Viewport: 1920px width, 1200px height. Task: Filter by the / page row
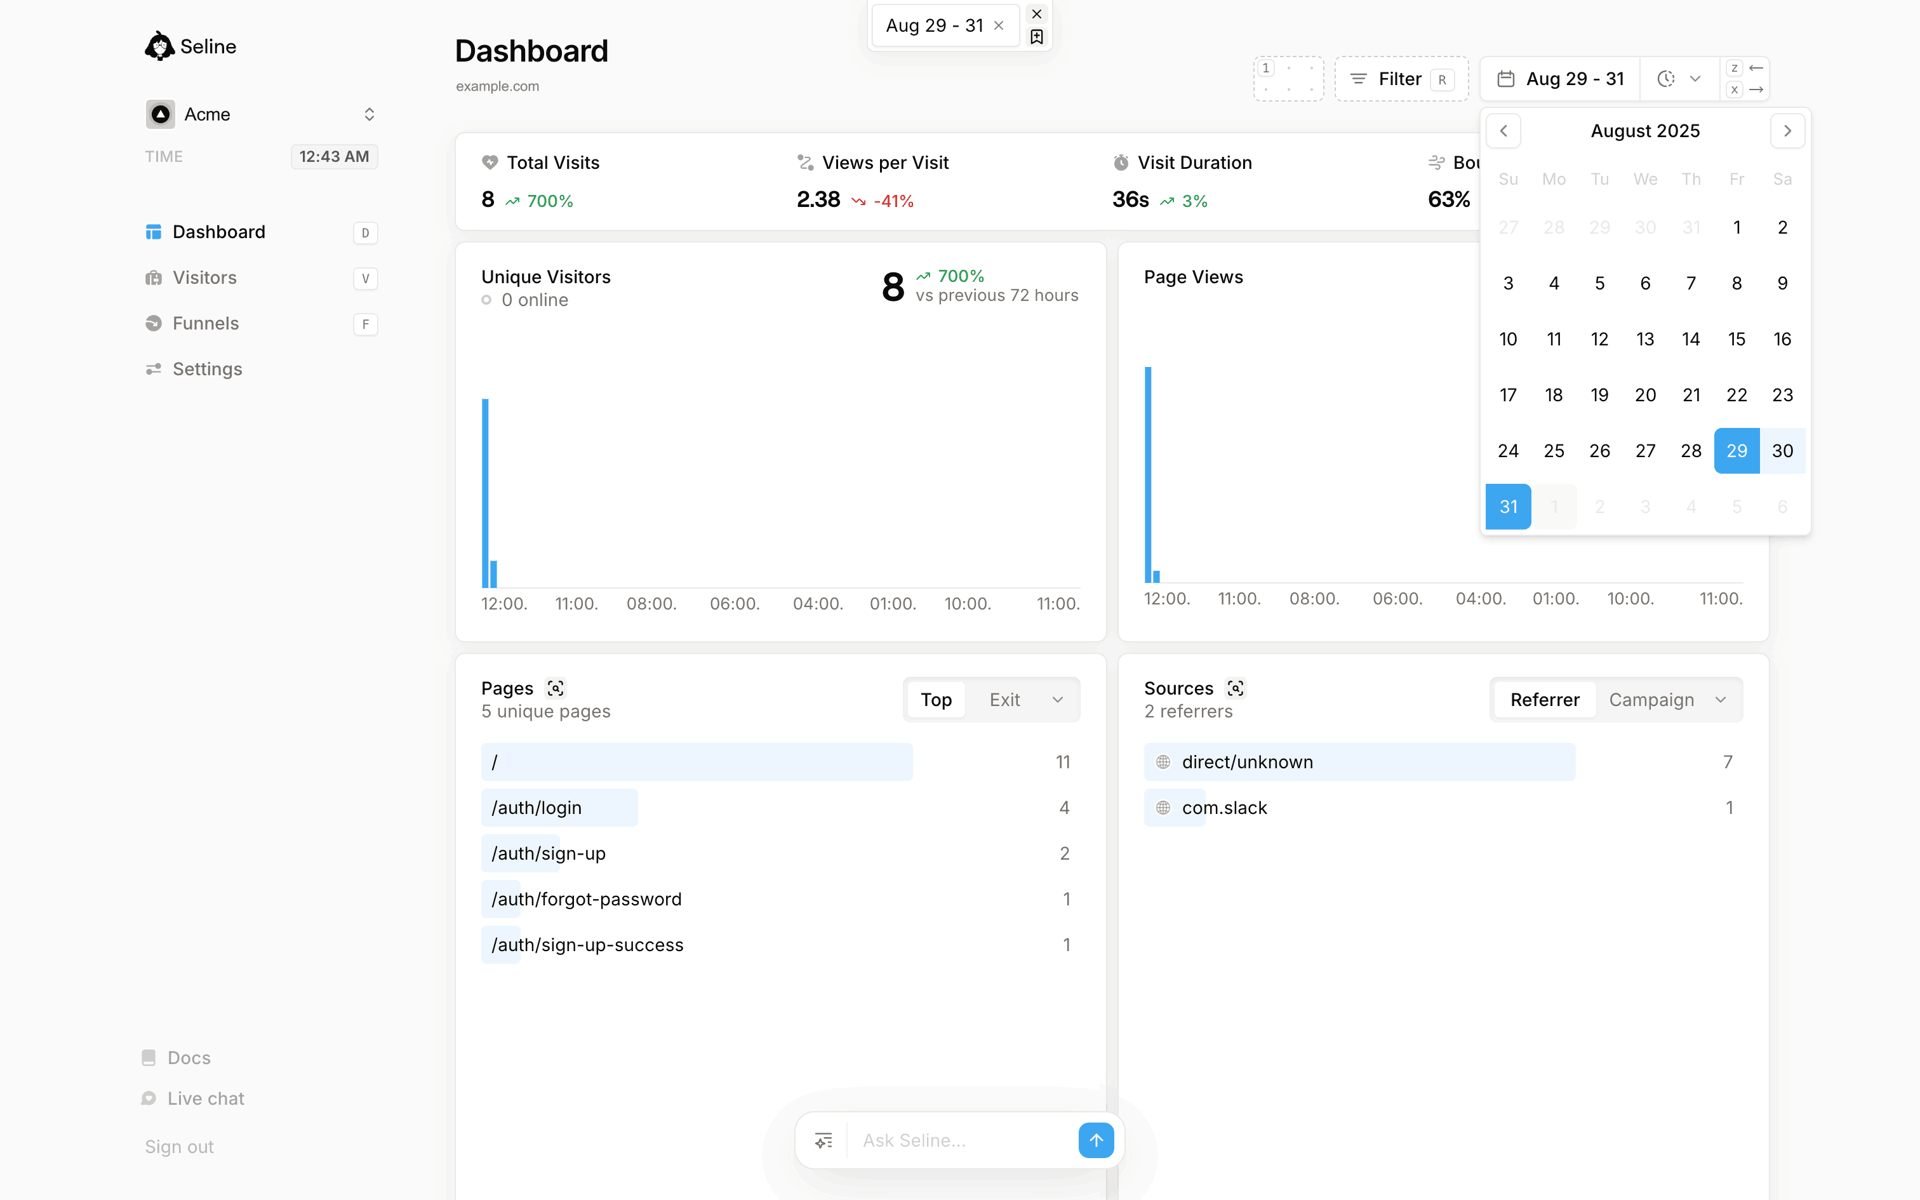point(780,762)
